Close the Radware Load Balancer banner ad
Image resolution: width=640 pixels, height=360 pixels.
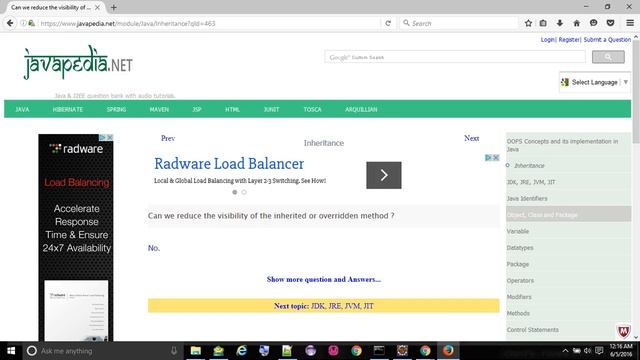(x=496, y=158)
